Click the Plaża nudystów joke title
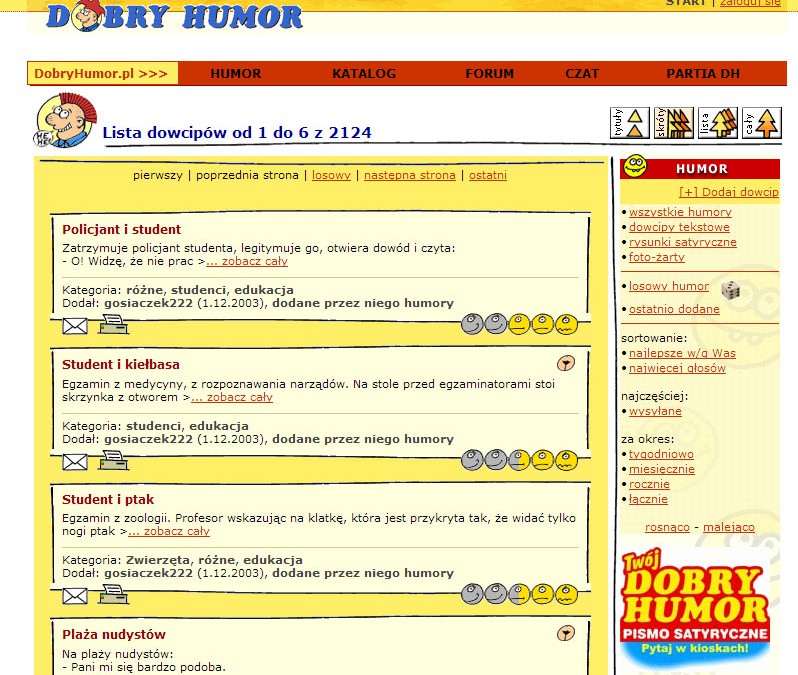The height and width of the screenshot is (675, 798). tap(114, 634)
